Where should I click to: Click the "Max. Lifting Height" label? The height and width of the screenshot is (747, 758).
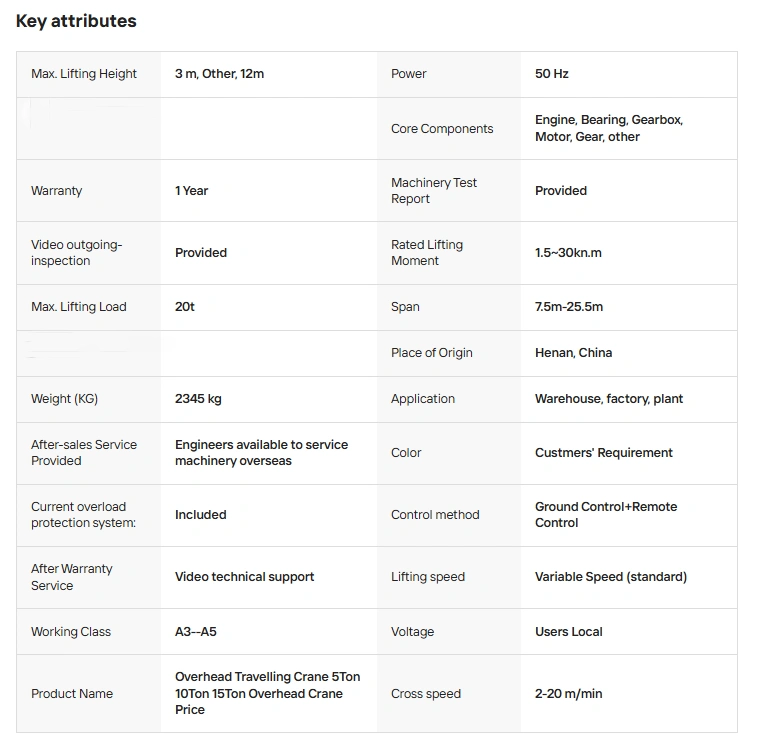pyautogui.click(x=84, y=74)
